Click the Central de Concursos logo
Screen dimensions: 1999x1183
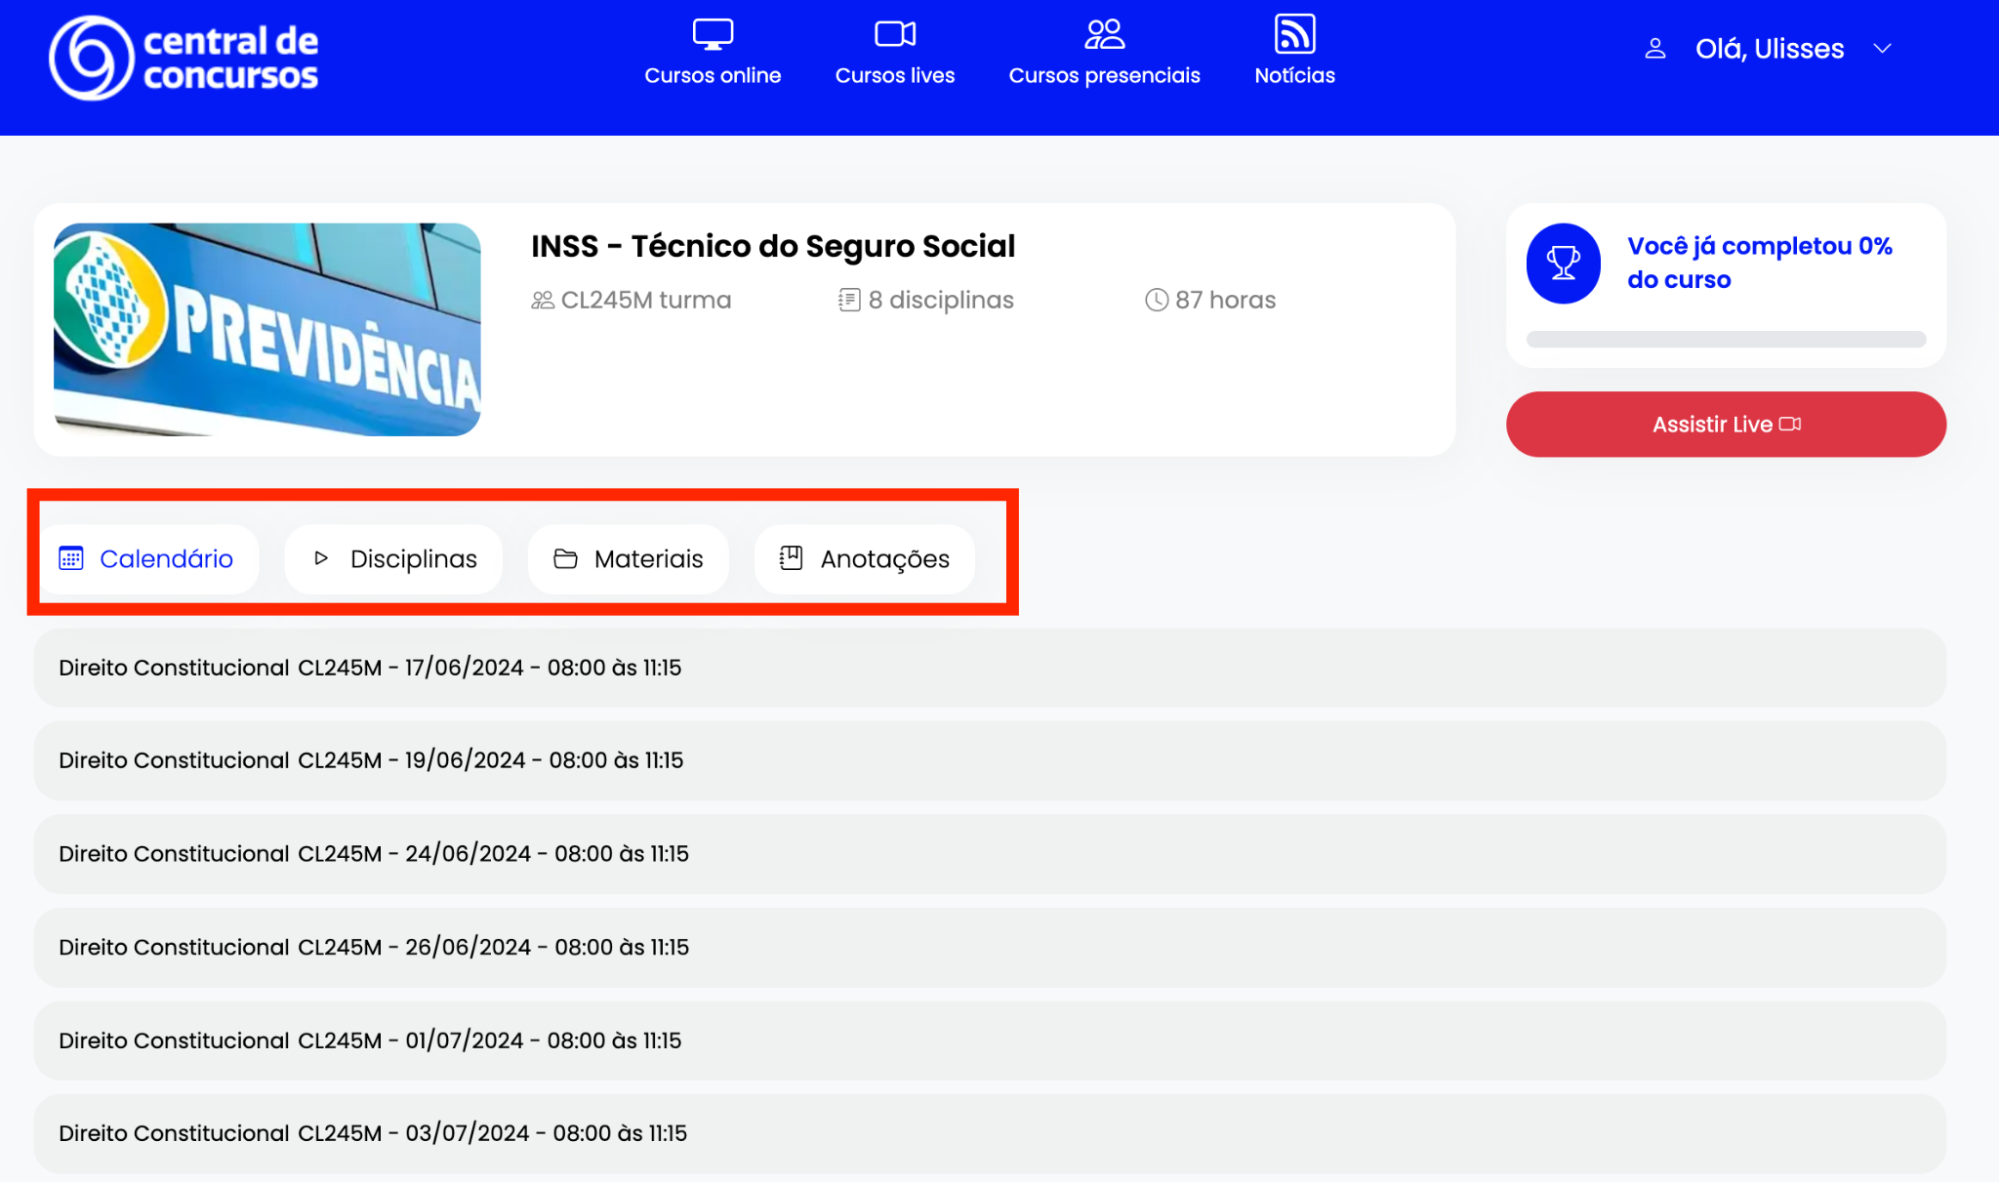point(184,57)
